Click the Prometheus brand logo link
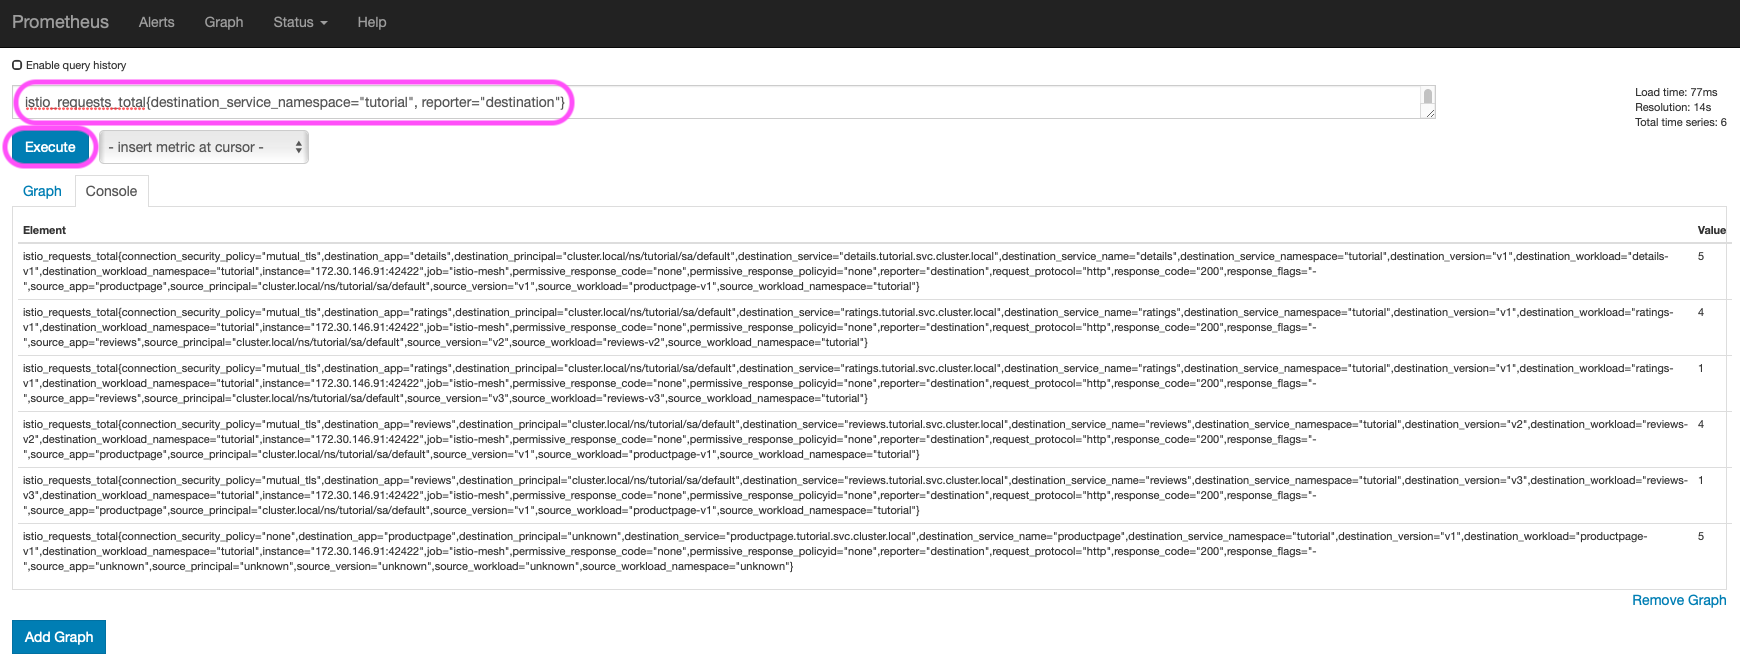Image resolution: width=1740 pixels, height=665 pixels. (x=60, y=22)
